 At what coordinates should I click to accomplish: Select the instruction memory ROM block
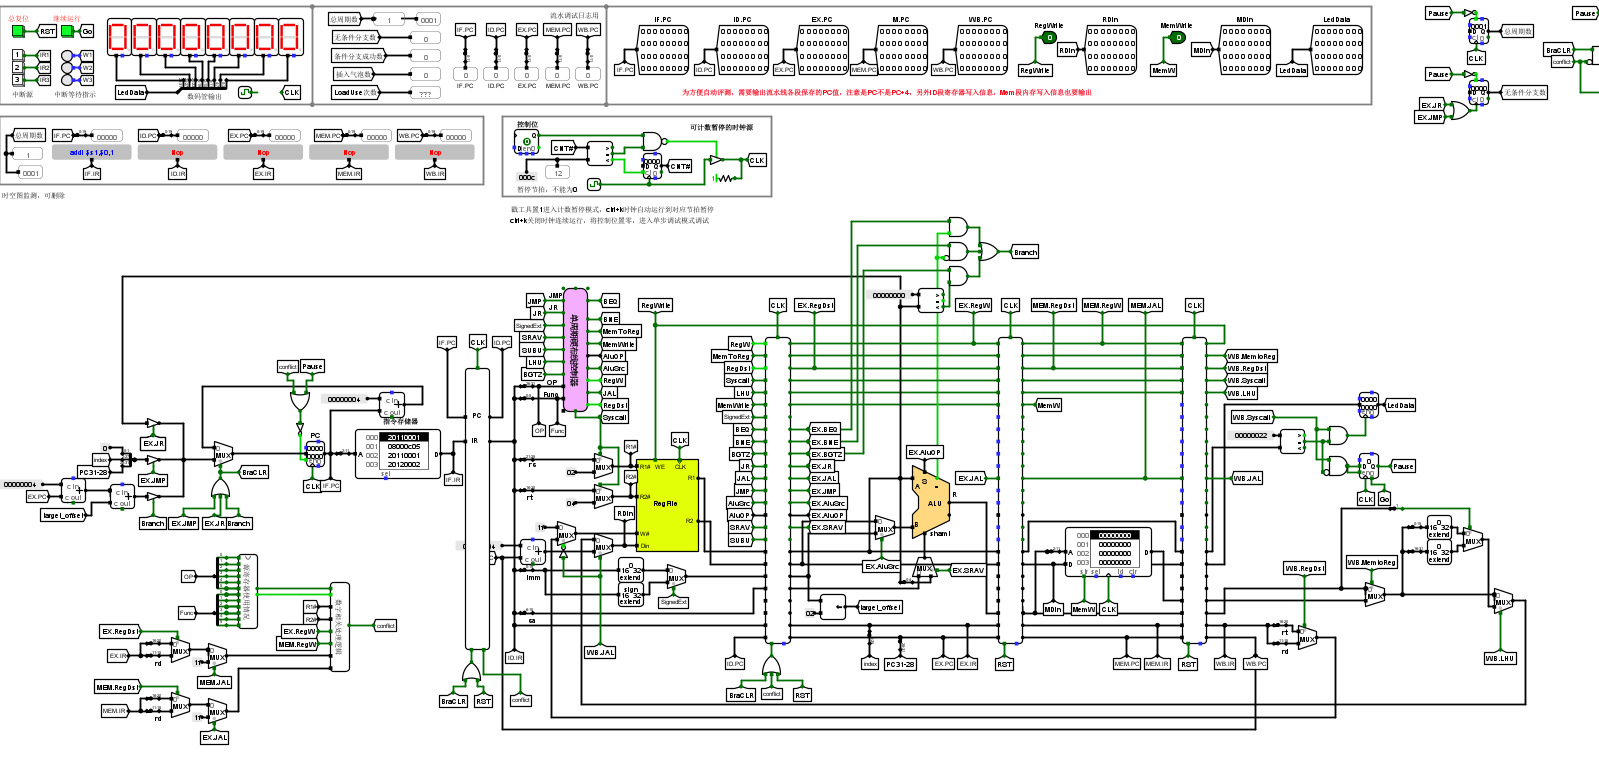coord(397,453)
